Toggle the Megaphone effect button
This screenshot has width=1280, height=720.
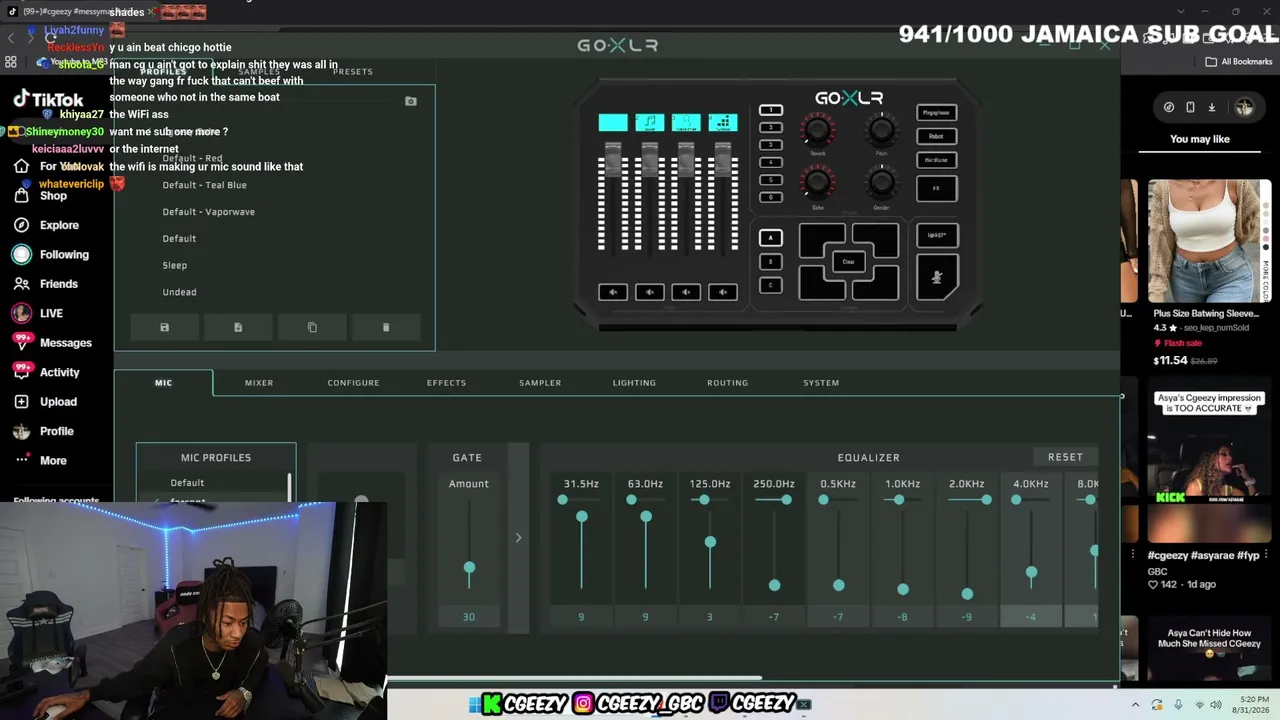[936, 113]
